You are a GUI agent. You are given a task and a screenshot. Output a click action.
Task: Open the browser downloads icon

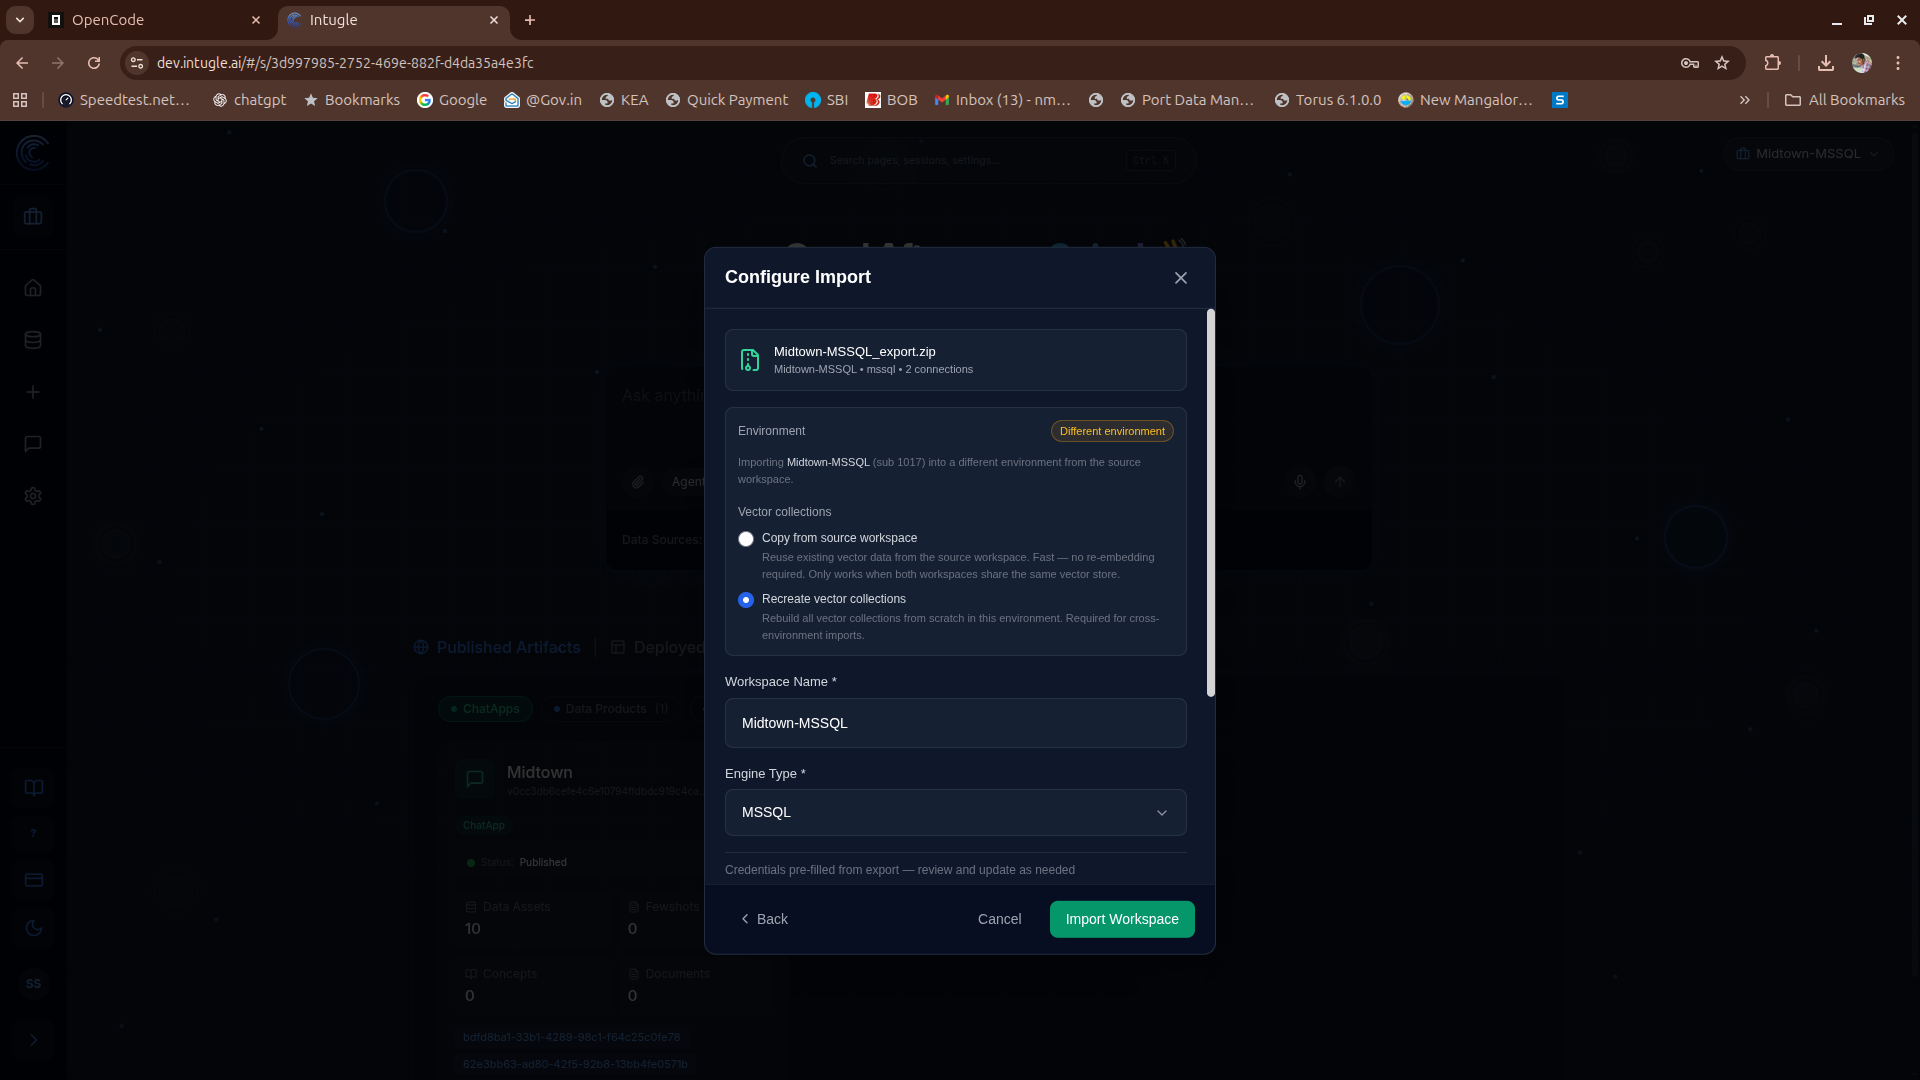coord(1826,63)
